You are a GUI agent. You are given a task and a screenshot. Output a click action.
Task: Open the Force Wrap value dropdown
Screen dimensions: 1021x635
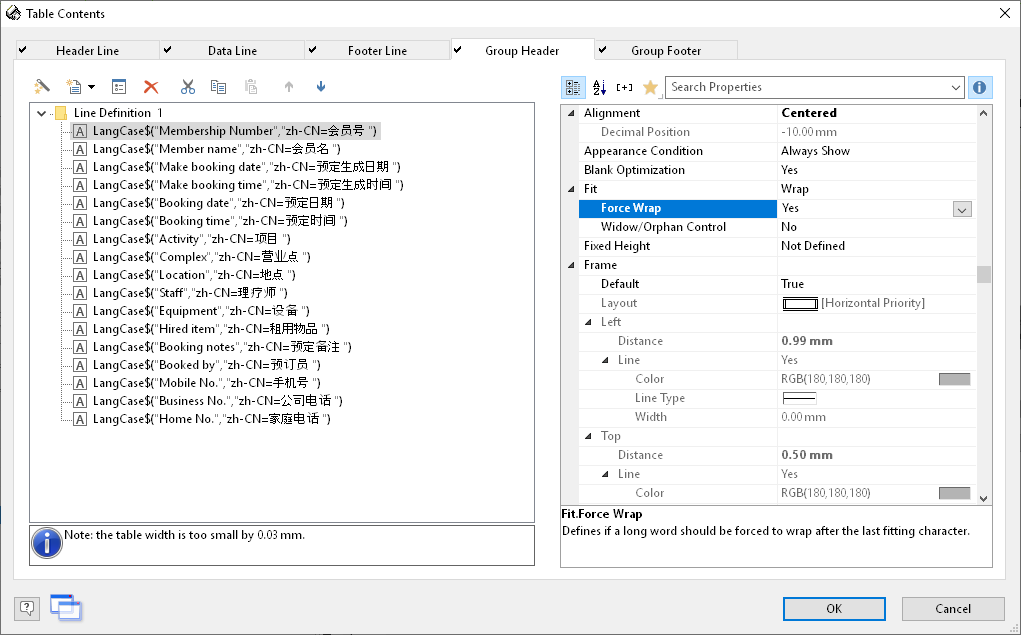pos(962,209)
